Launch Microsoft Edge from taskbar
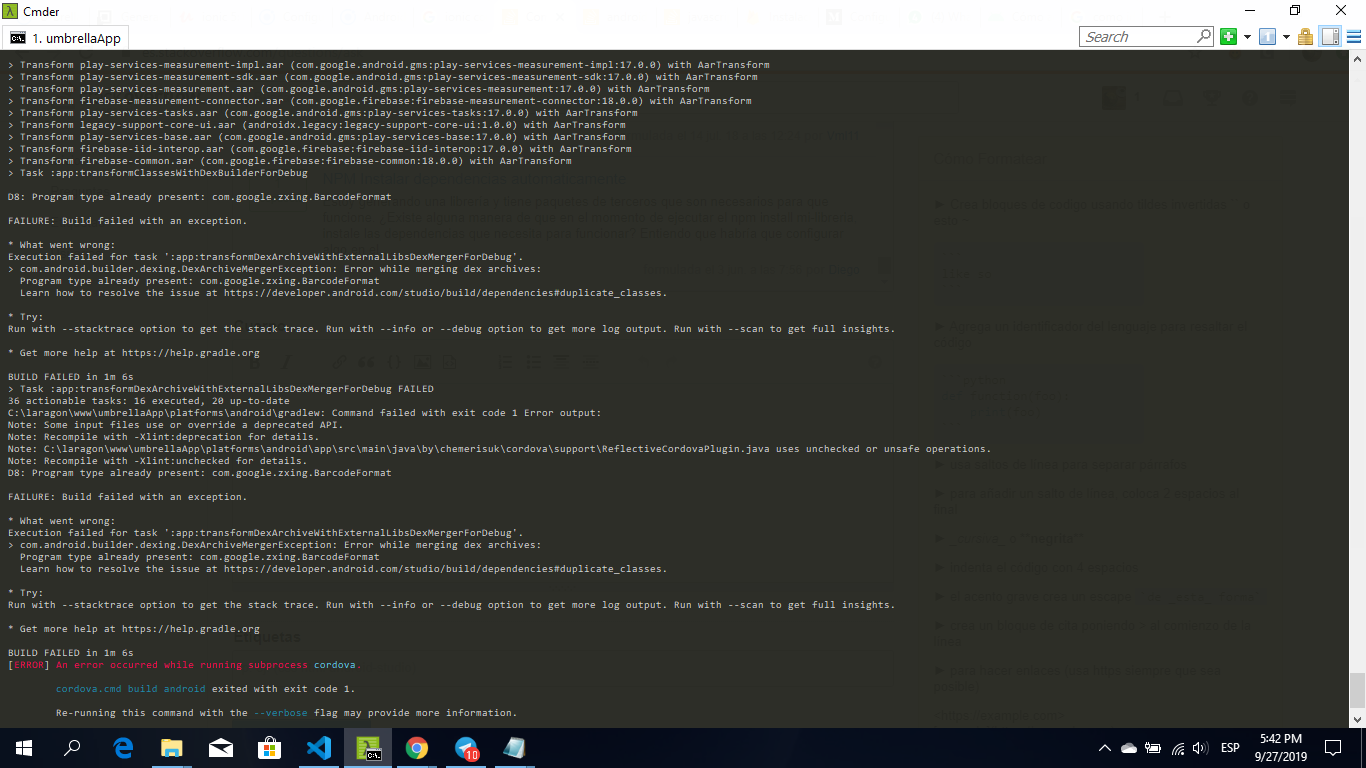1366x768 pixels. click(123, 748)
